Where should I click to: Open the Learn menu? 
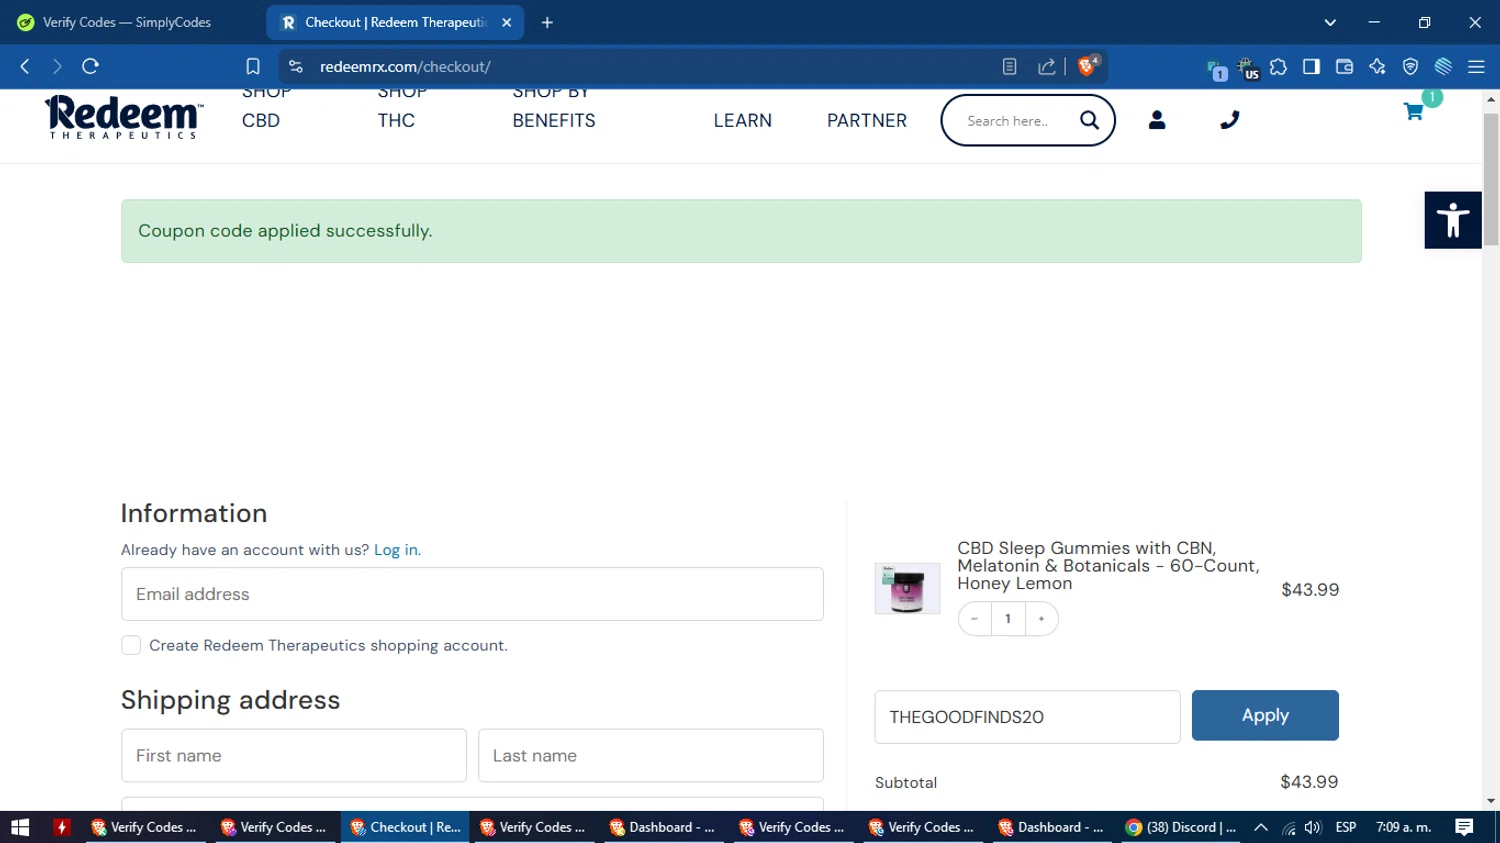pyautogui.click(x=742, y=120)
